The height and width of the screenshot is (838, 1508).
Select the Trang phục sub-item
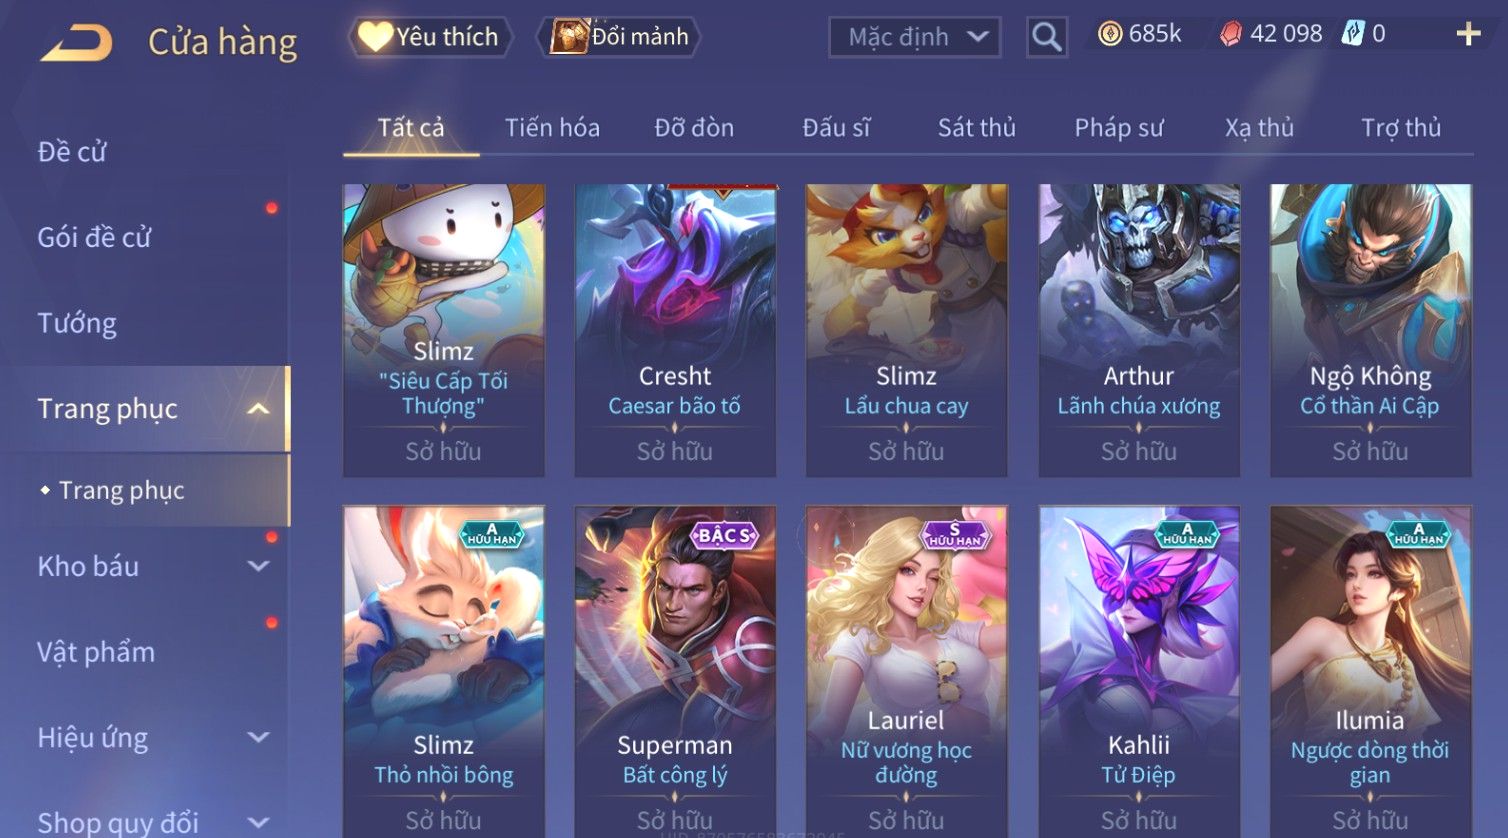[x=122, y=490]
